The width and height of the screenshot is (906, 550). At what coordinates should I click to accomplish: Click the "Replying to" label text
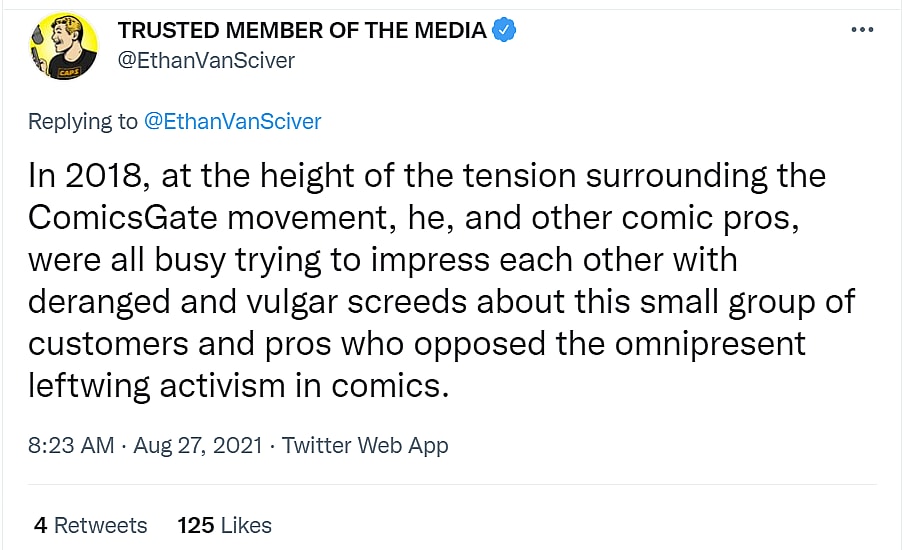pyautogui.click(x=83, y=122)
